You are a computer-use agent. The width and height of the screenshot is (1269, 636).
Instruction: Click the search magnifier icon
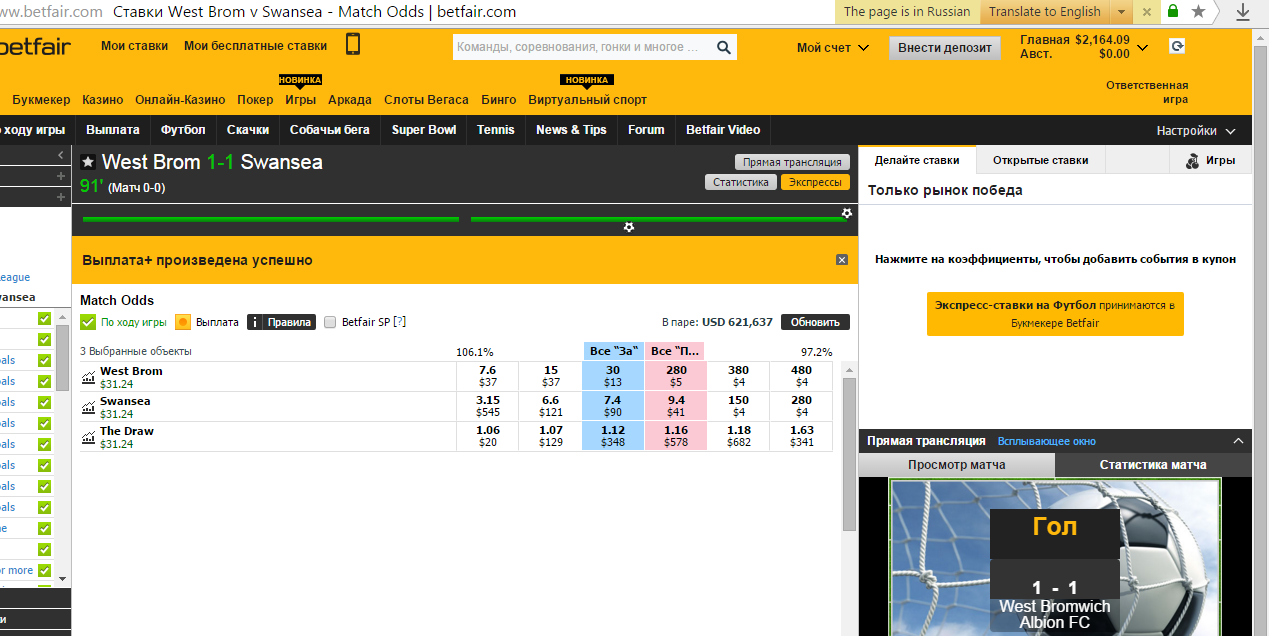[723, 47]
